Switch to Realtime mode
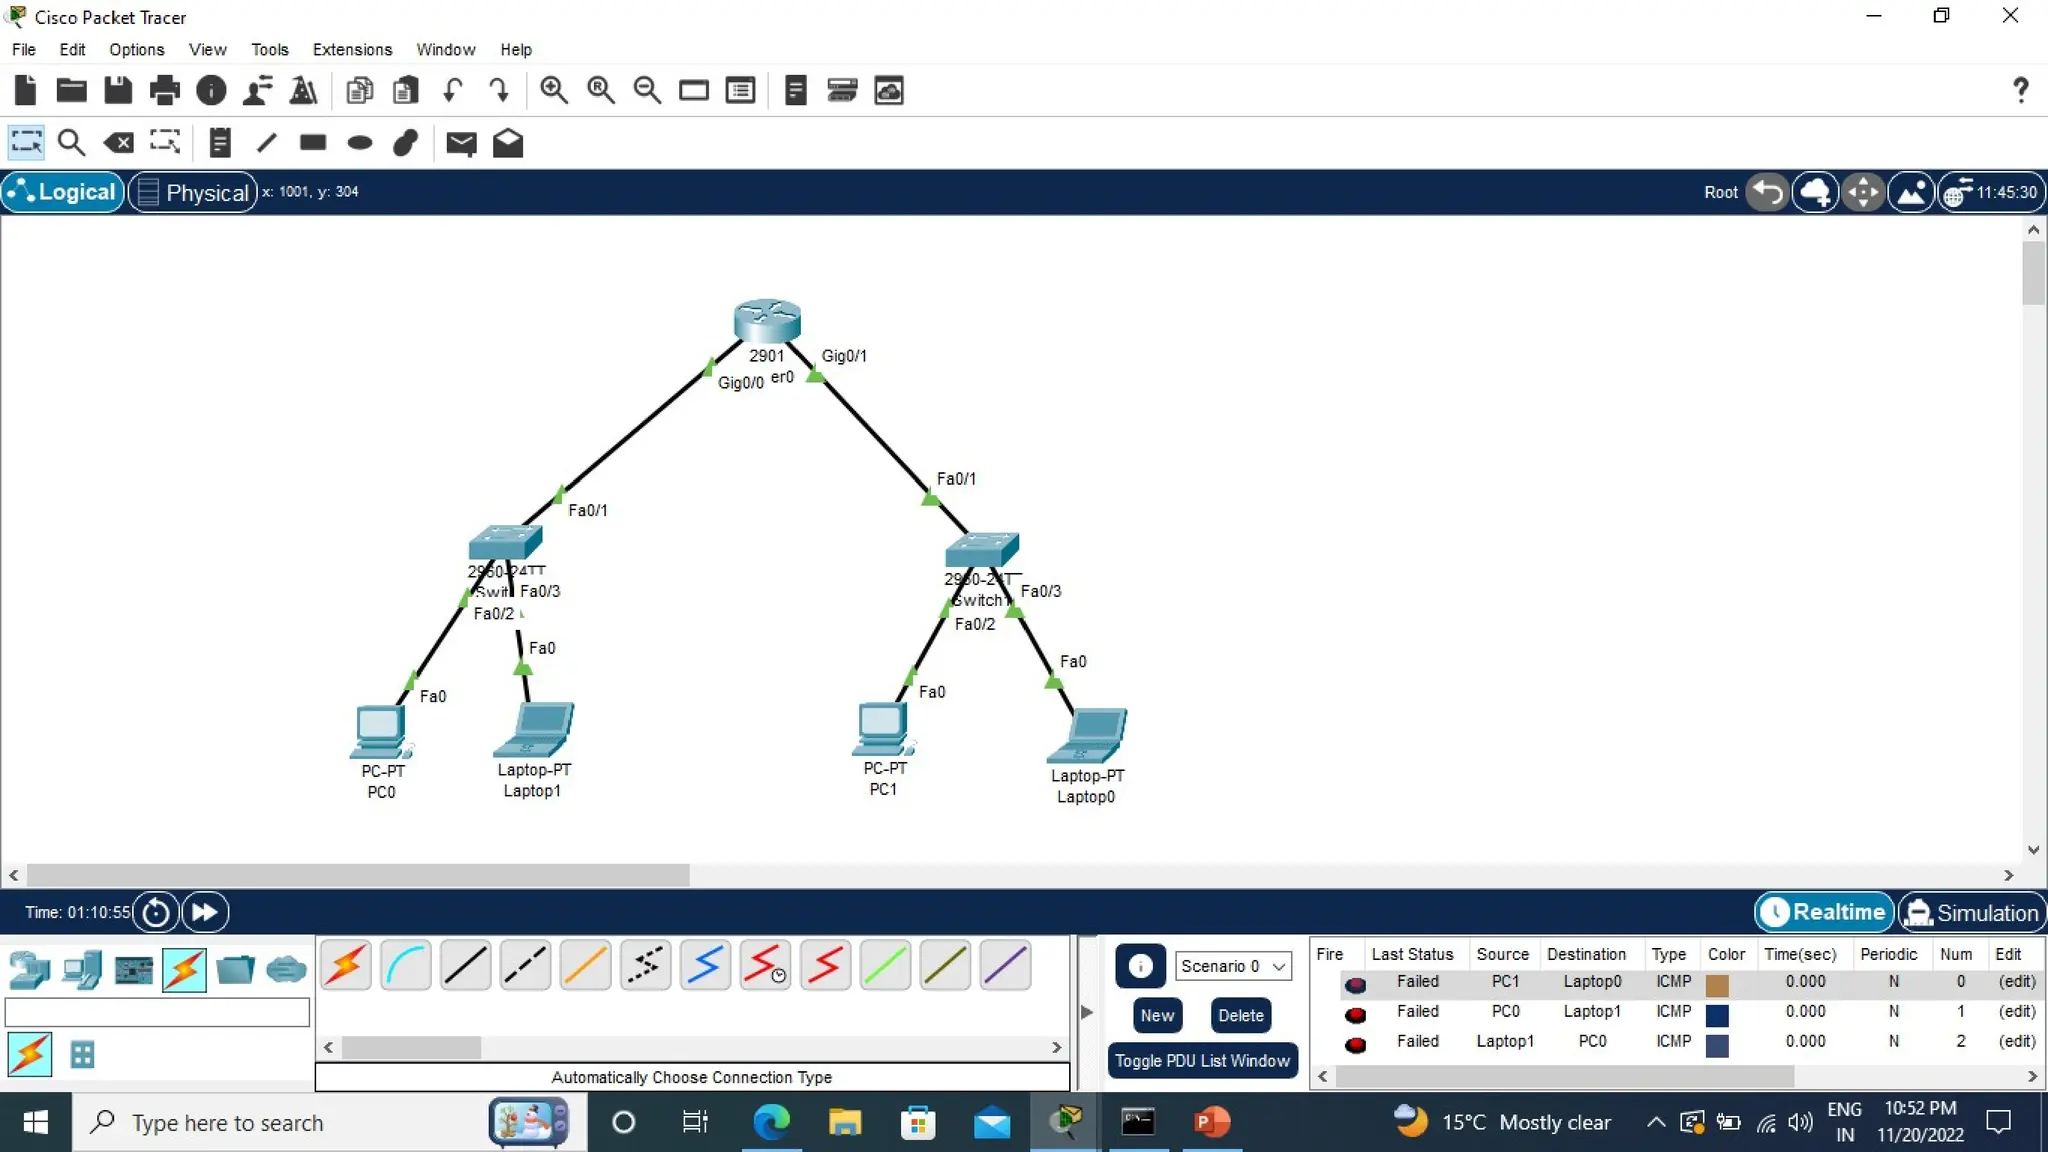This screenshot has height=1152, width=2048. point(1824,912)
